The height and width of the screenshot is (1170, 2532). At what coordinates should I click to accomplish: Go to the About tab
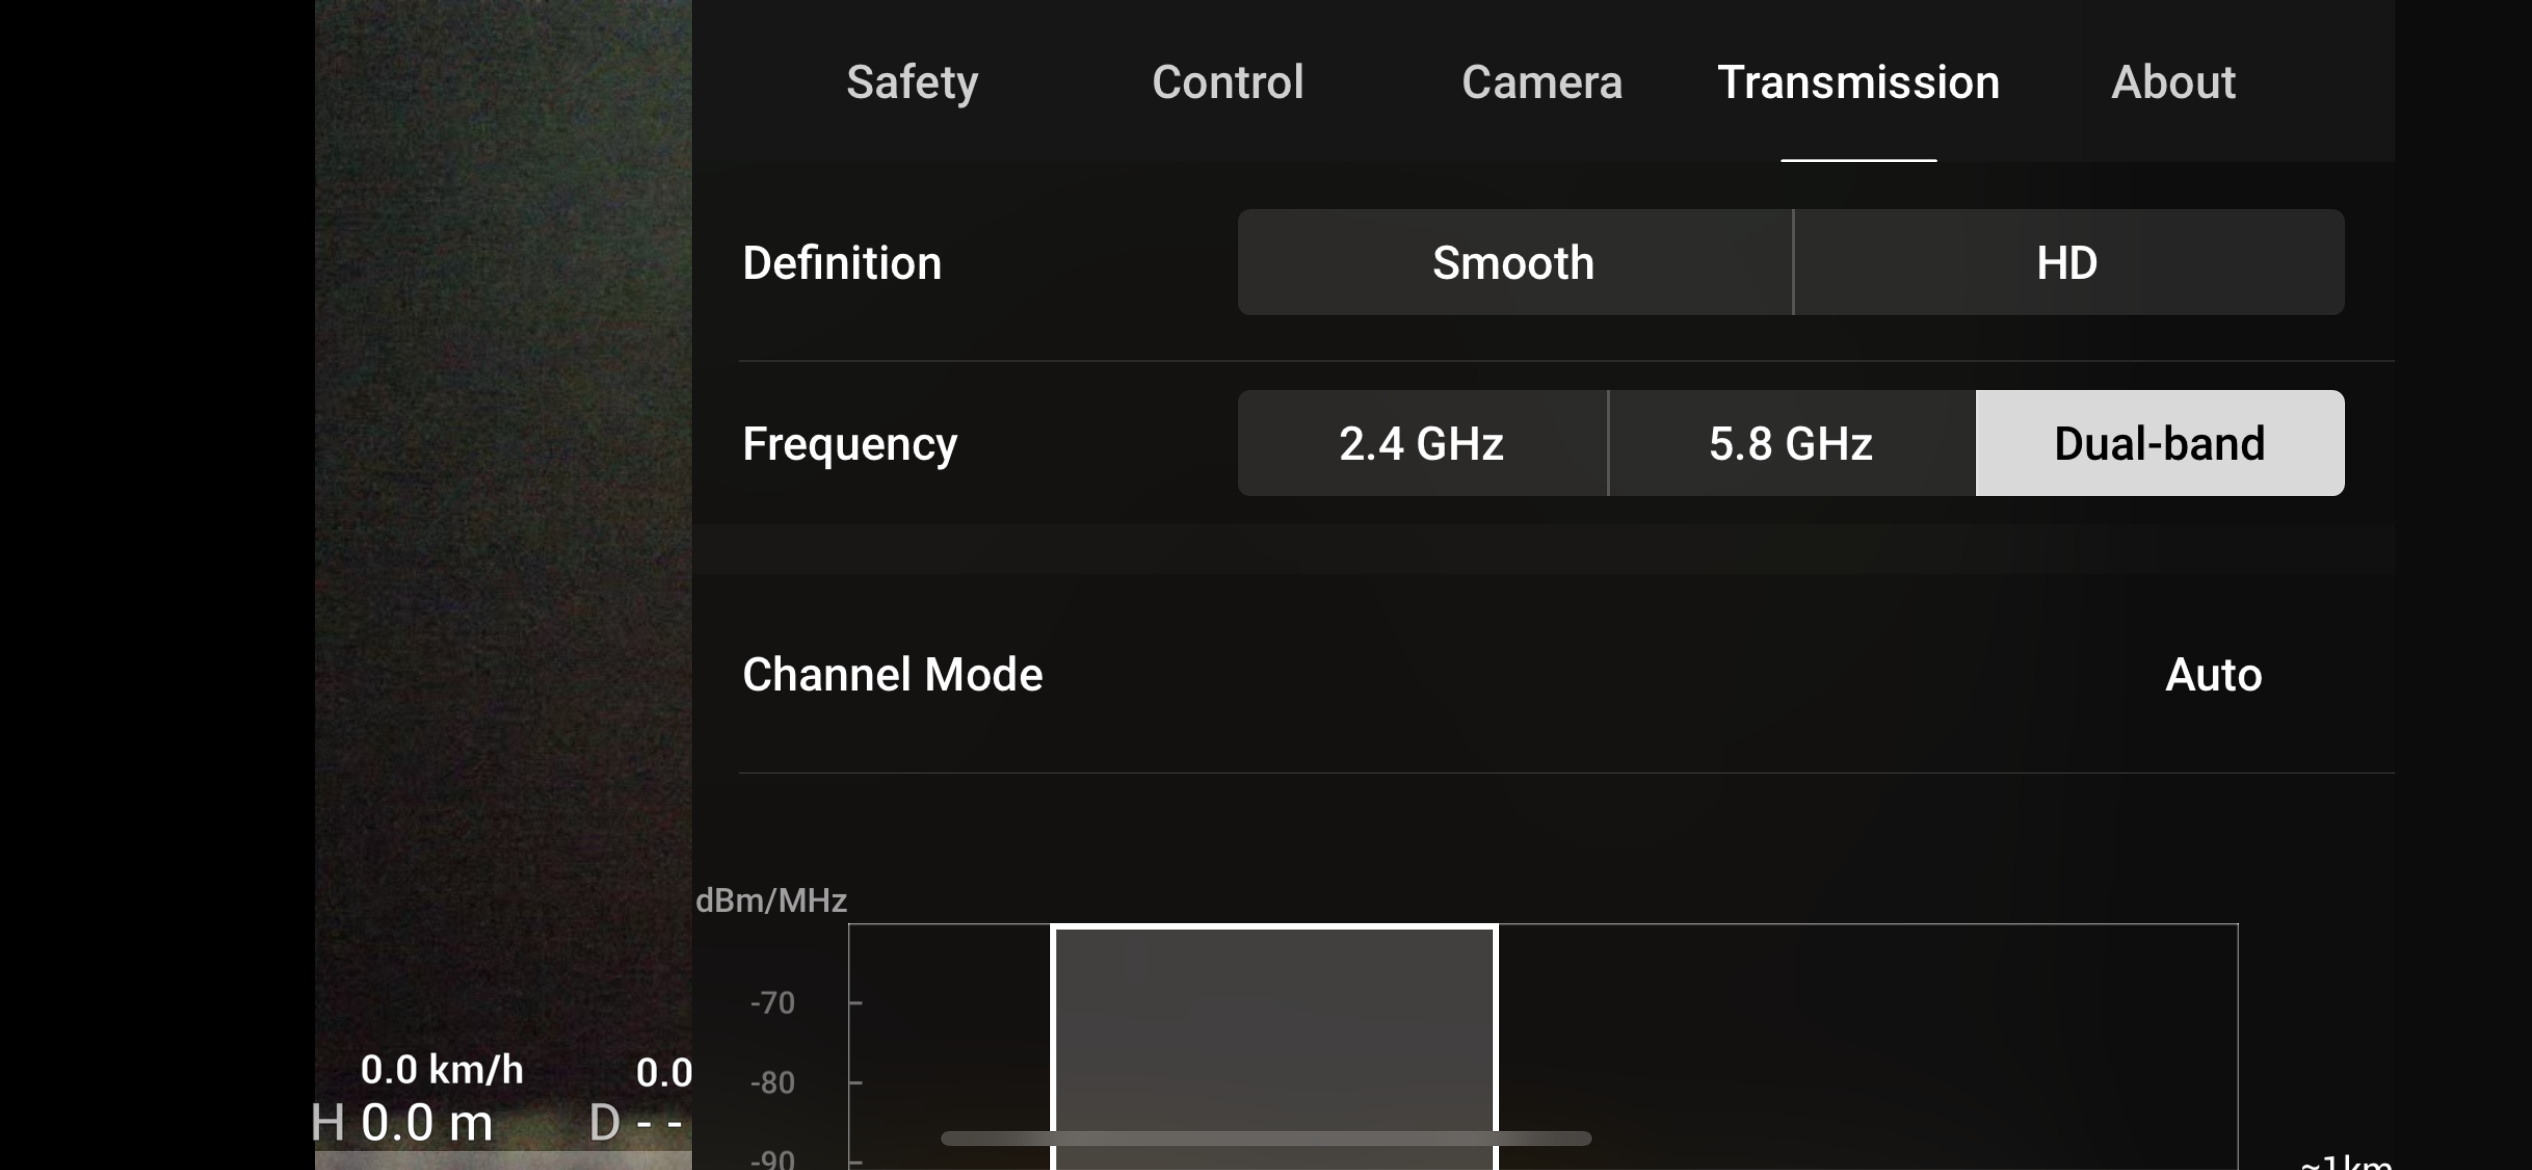point(2172,82)
